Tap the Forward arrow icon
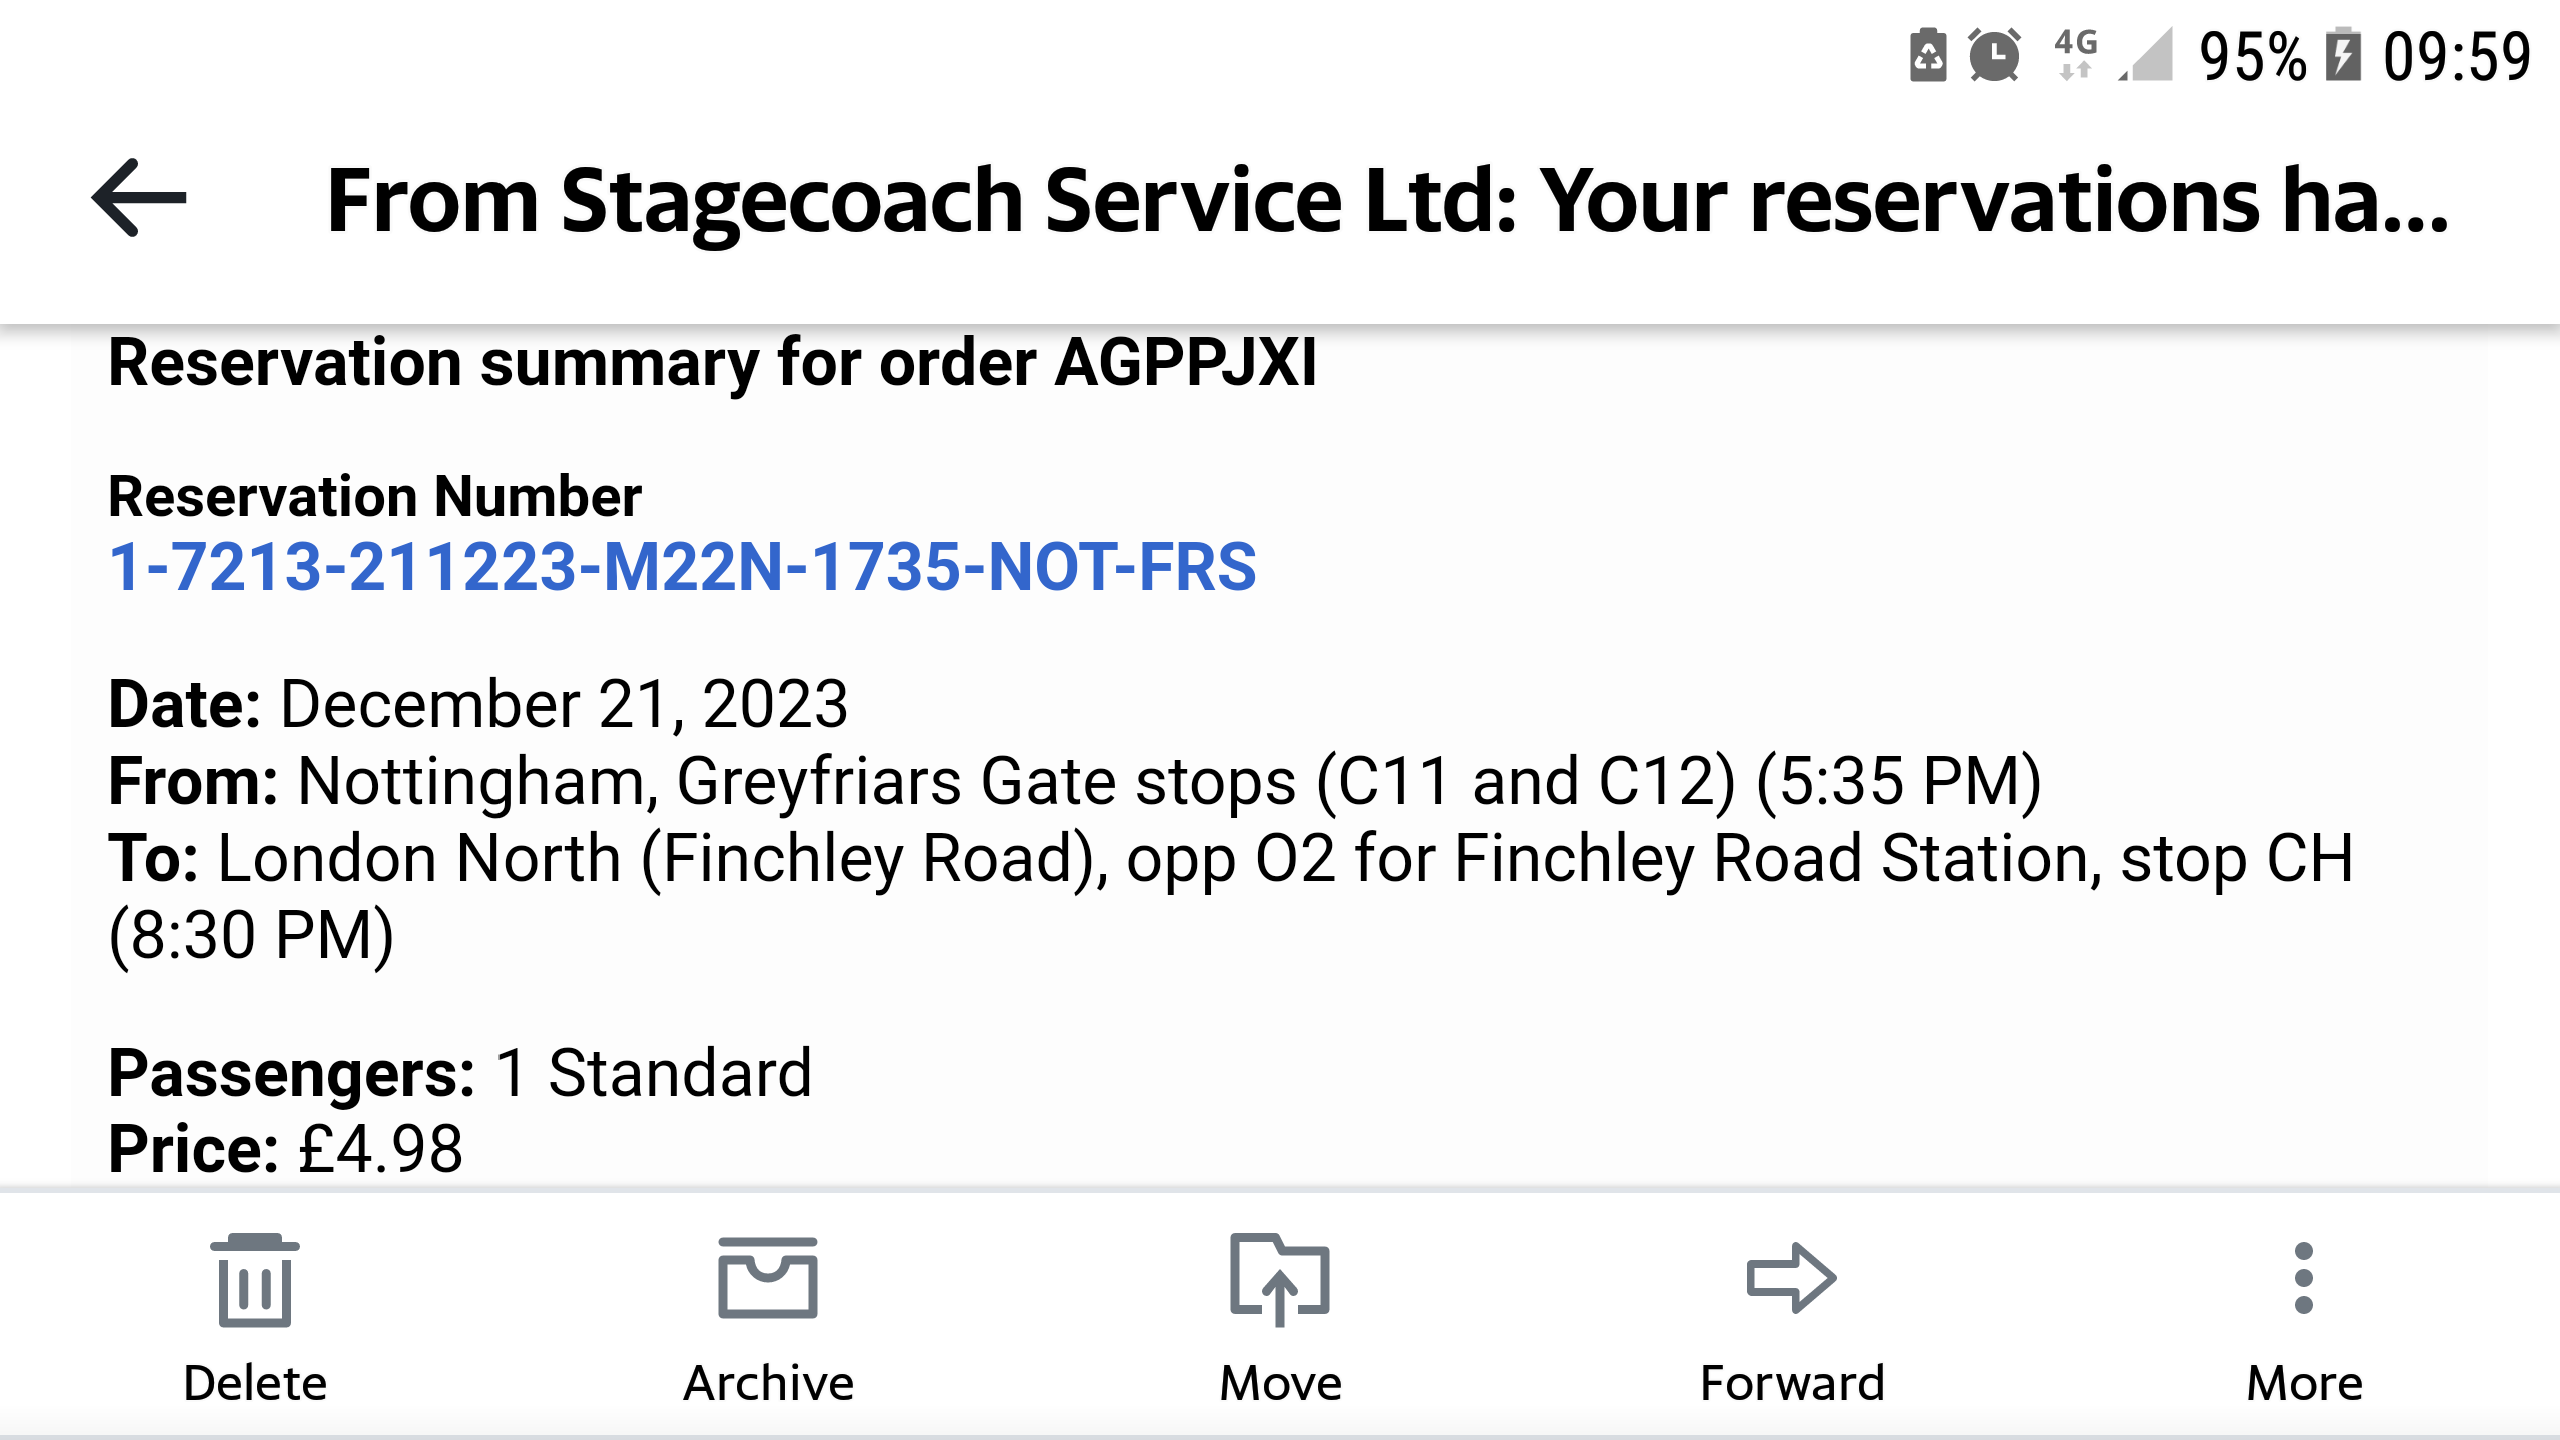 click(1791, 1278)
